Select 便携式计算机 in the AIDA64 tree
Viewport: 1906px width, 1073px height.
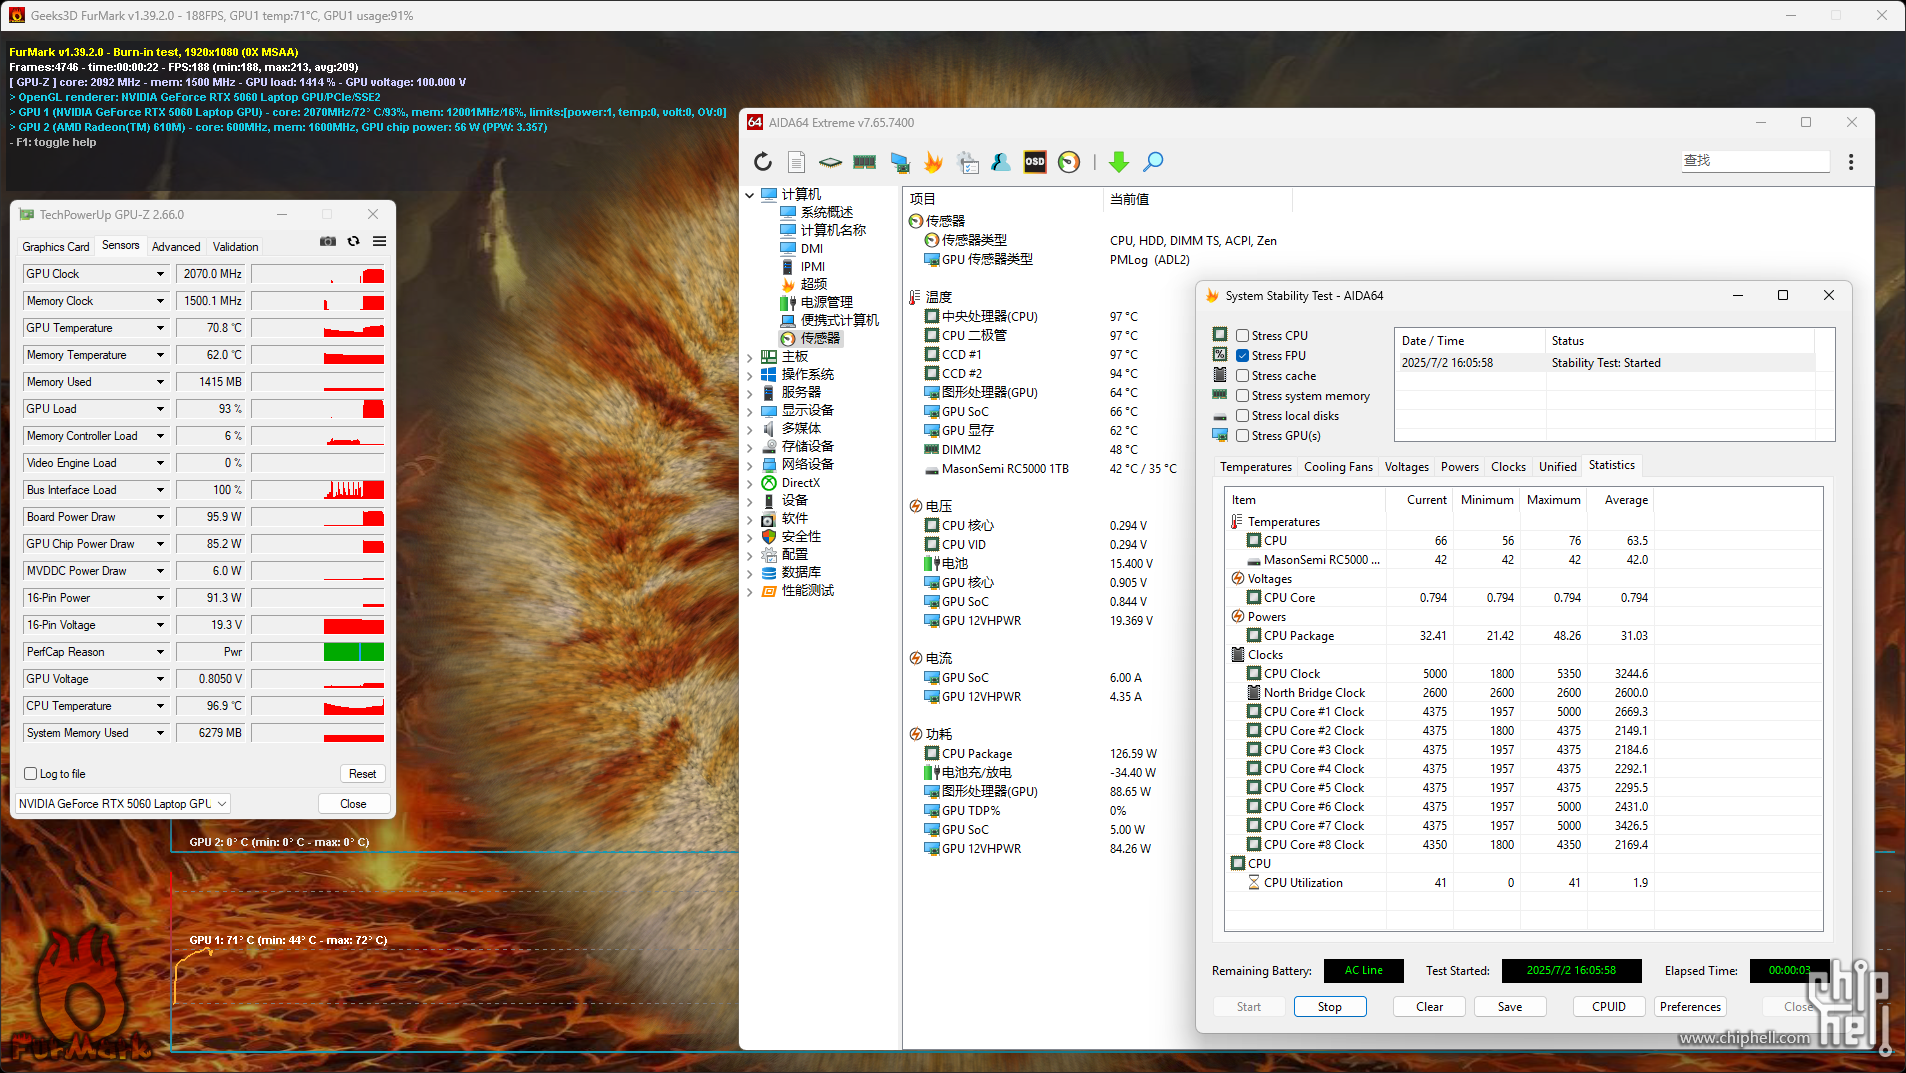[x=839, y=320]
